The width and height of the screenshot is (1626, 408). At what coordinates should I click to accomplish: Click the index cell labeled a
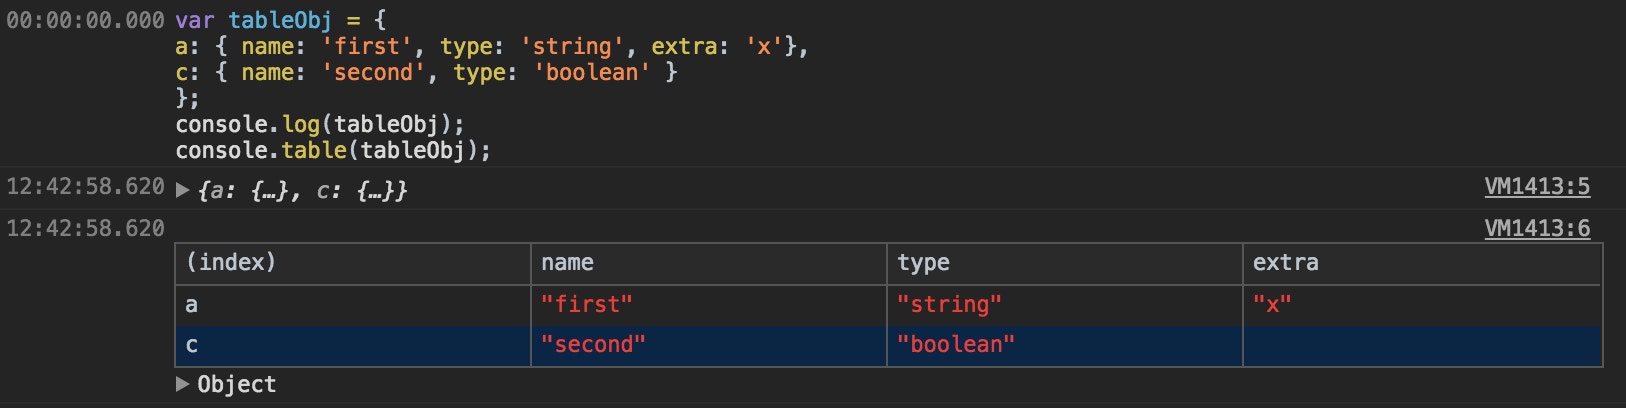(x=191, y=305)
